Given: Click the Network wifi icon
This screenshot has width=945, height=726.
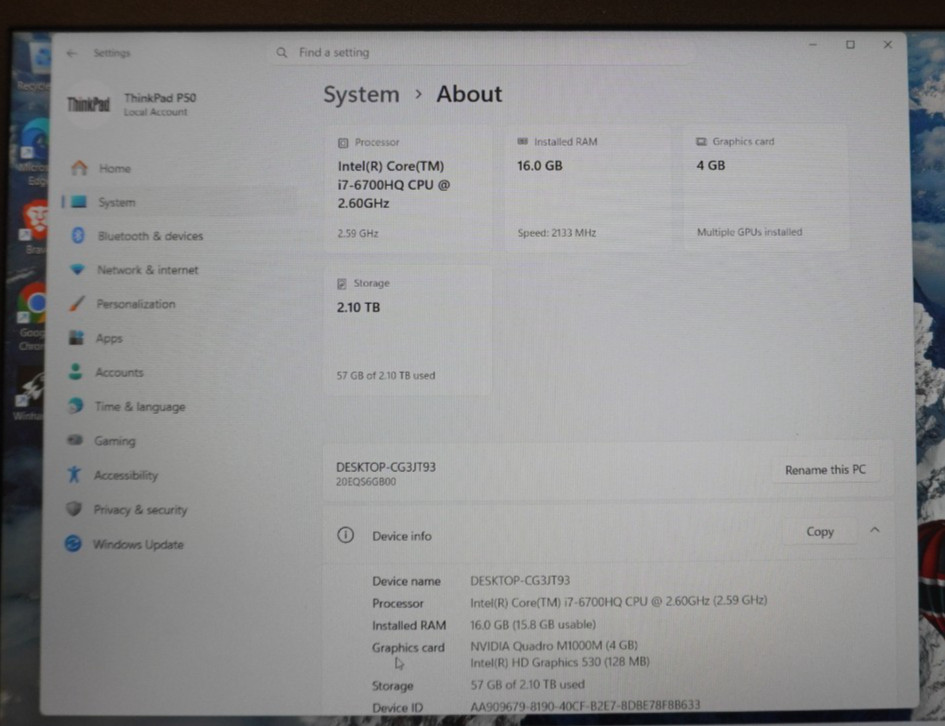Looking at the screenshot, I should [x=77, y=269].
